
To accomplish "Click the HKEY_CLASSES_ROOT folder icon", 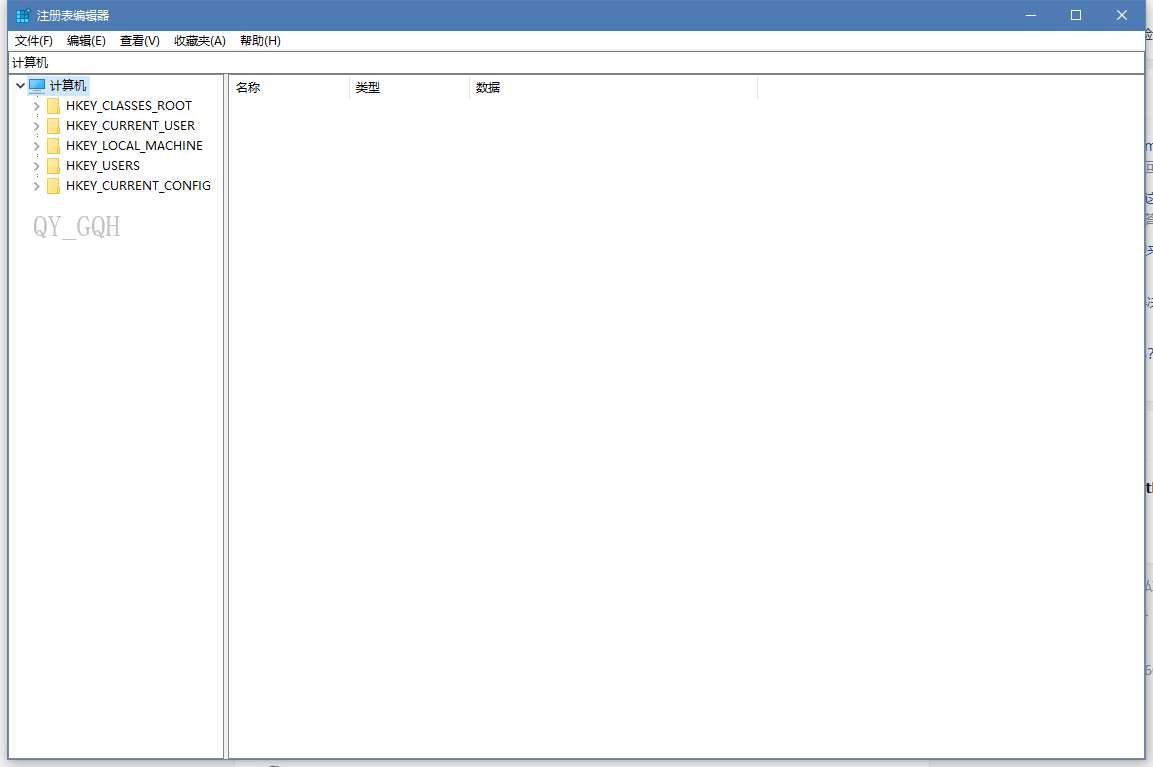I will [53, 106].
